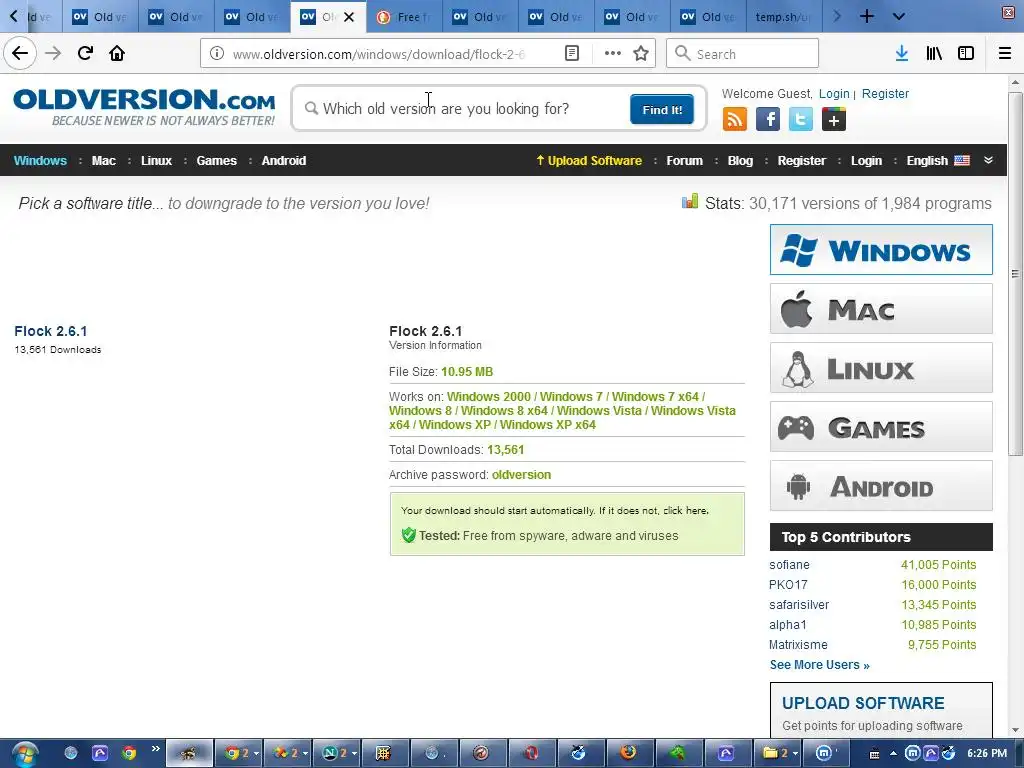Click the address bar URL
The width and height of the screenshot is (1024, 768).
379,54
